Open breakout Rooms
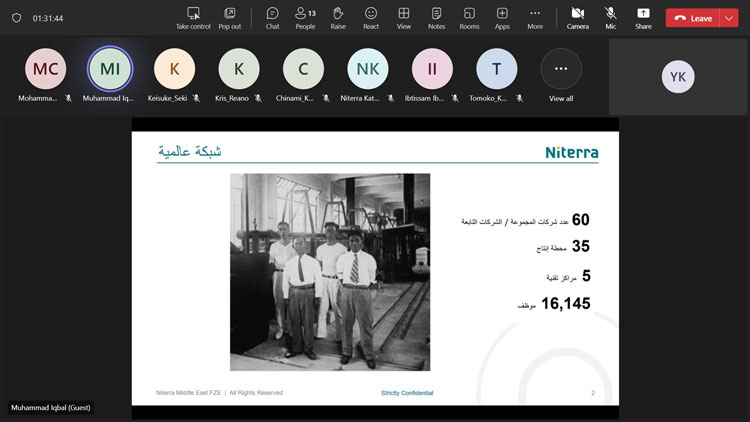This screenshot has width=750, height=422. (x=469, y=17)
